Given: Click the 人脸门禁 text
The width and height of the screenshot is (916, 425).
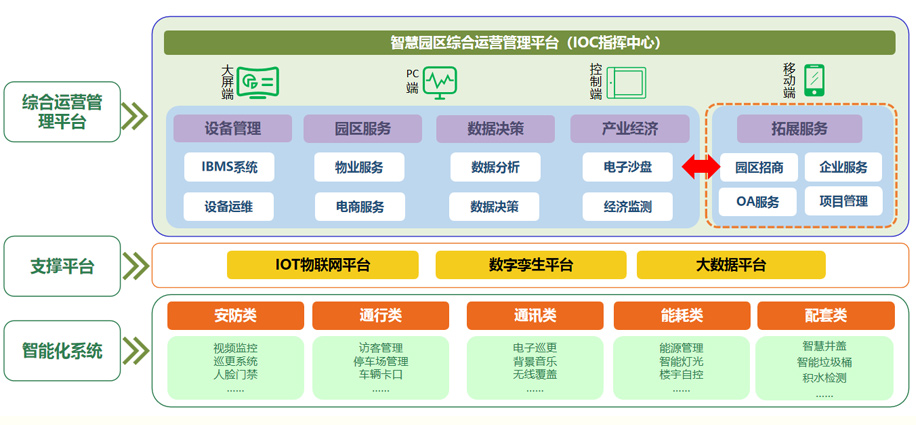Looking at the screenshot, I should [235, 374].
